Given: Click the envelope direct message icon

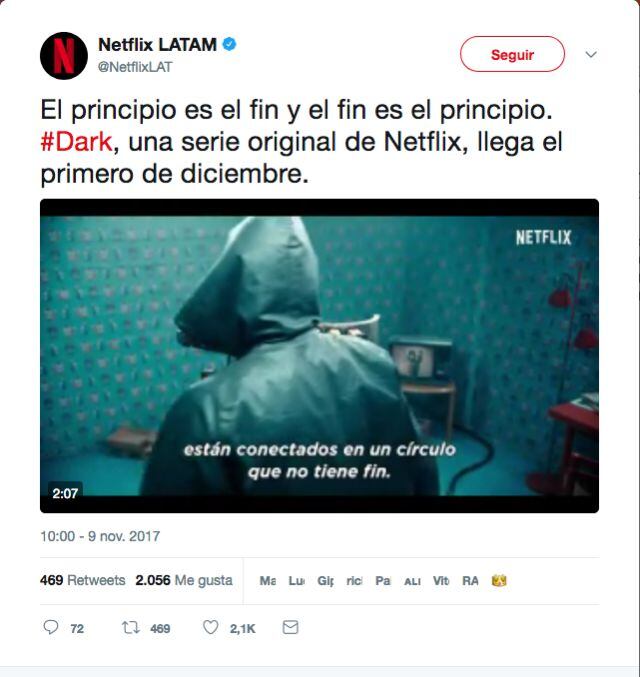Looking at the screenshot, I should coord(290,627).
